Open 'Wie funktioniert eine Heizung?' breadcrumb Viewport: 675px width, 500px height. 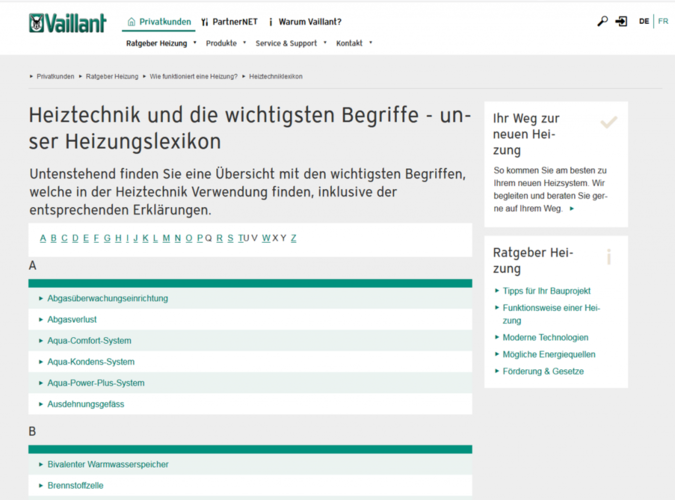pyautogui.click(x=193, y=77)
